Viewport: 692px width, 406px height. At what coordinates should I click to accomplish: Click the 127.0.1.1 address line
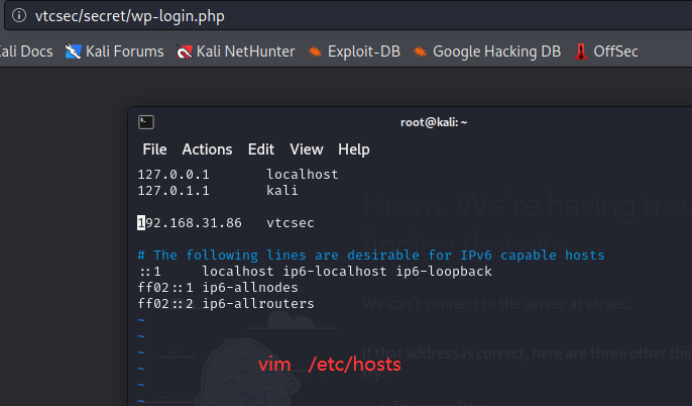pos(173,191)
